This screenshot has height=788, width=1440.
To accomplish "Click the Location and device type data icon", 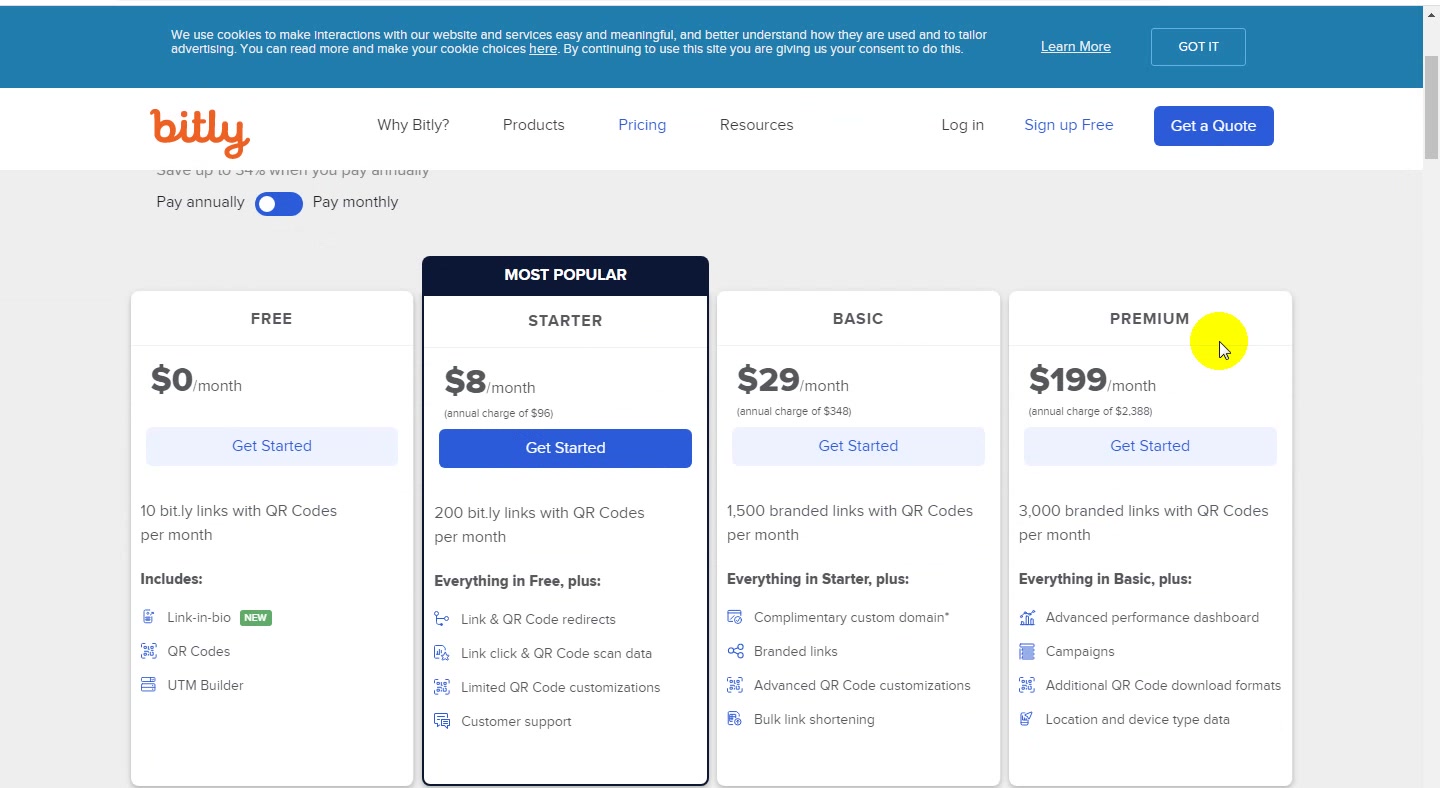I will tap(1027, 719).
